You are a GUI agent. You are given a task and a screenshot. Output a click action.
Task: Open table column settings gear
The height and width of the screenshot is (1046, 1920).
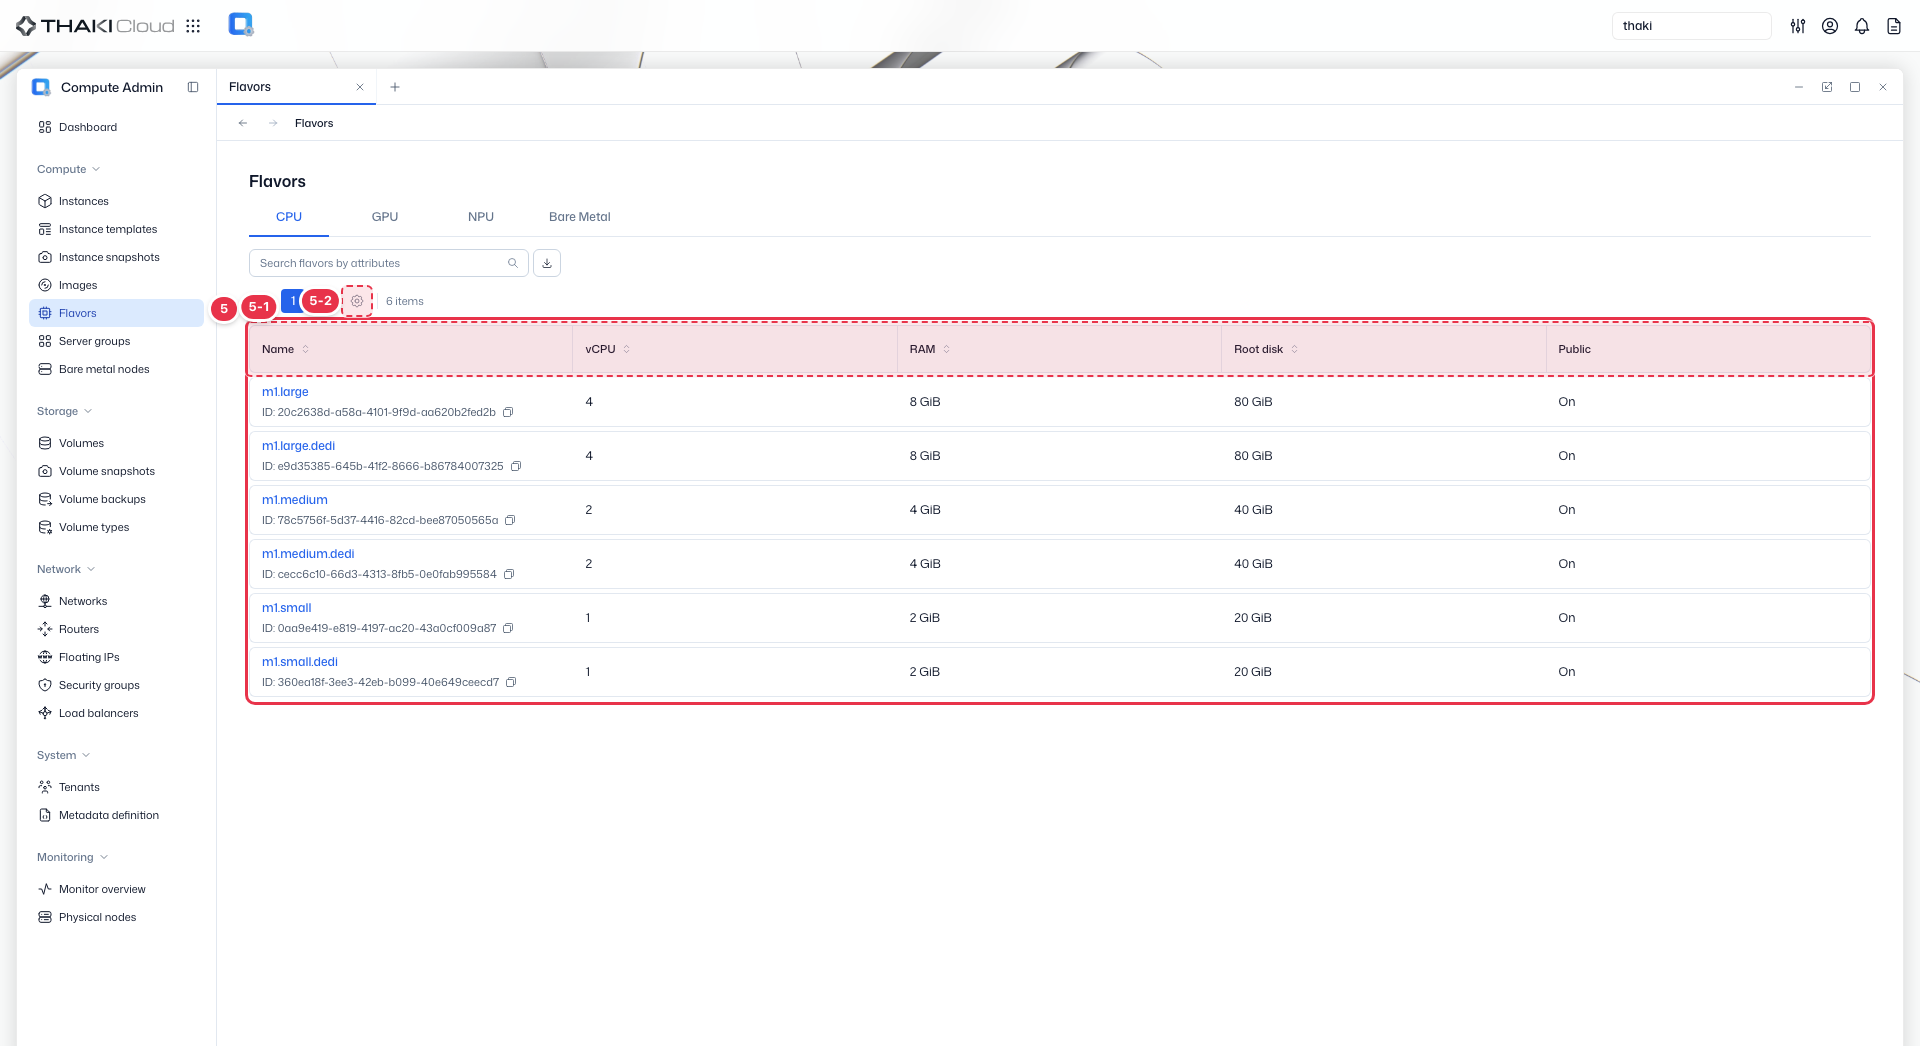click(x=357, y=301)
